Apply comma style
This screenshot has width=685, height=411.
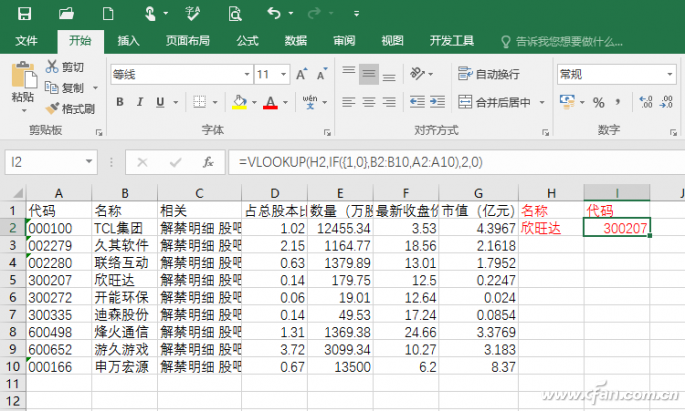618,103
